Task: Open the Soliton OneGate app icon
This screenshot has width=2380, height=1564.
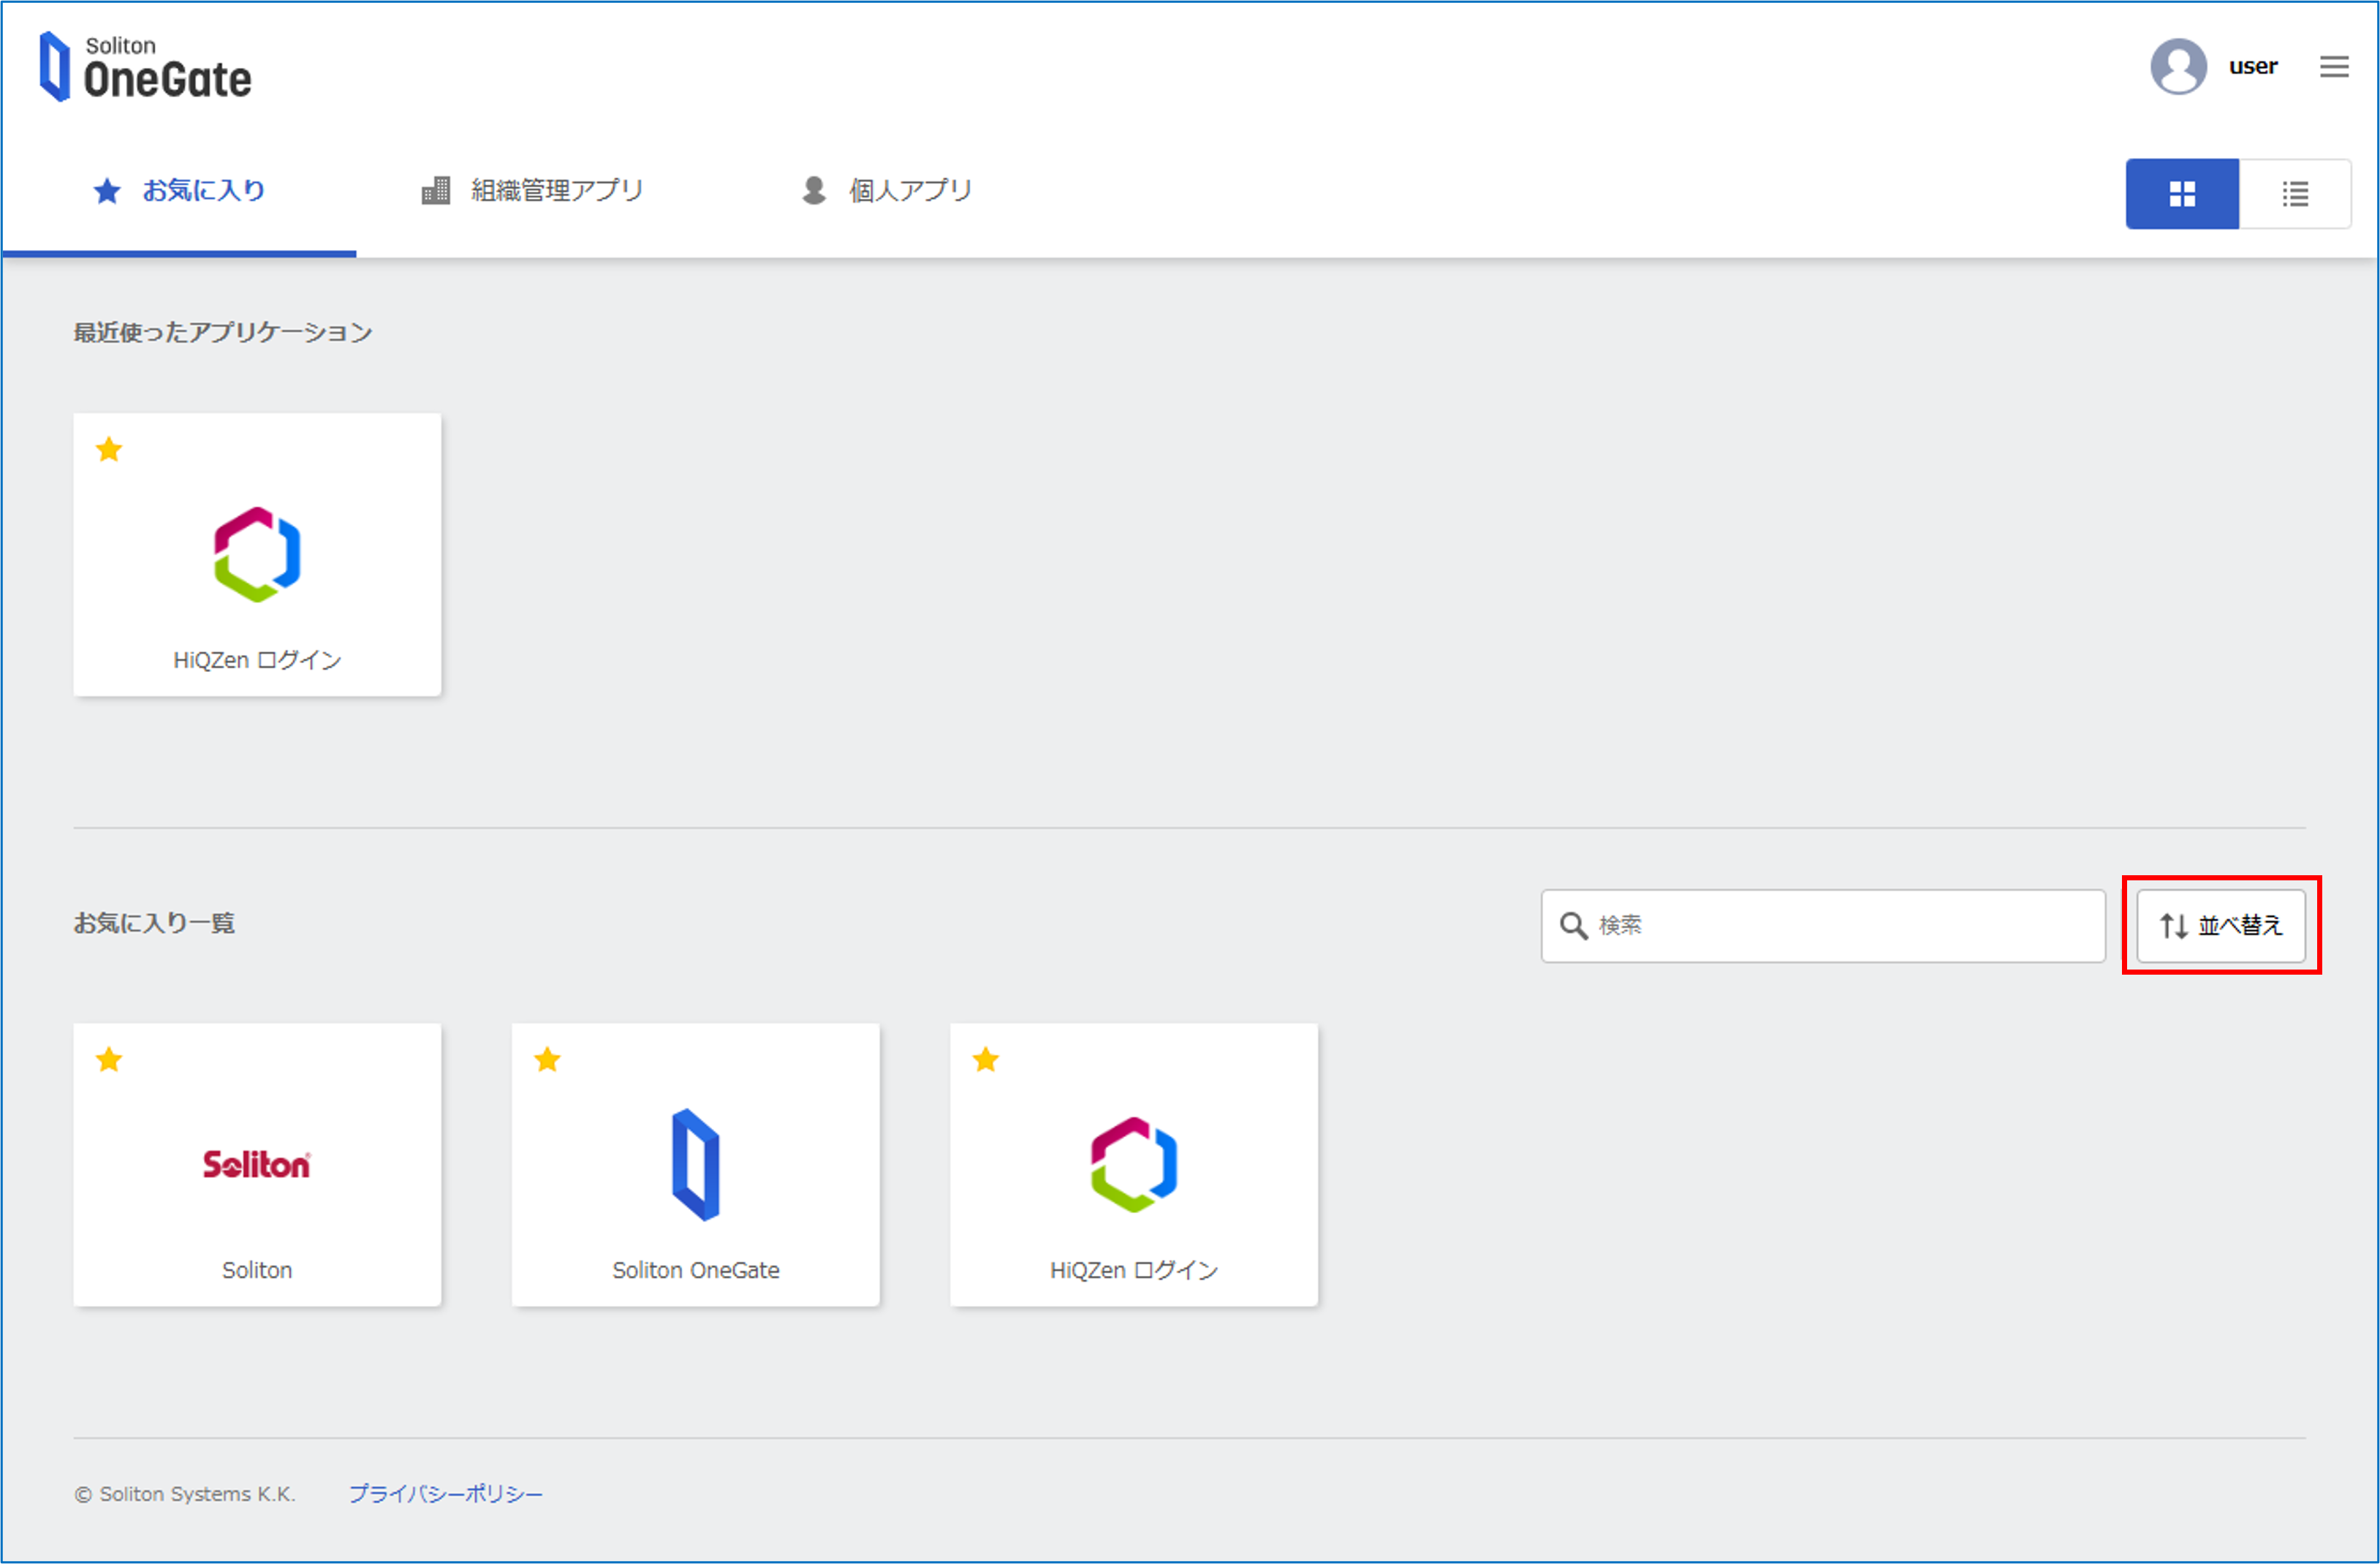Action: click(x=695, y=1165)
